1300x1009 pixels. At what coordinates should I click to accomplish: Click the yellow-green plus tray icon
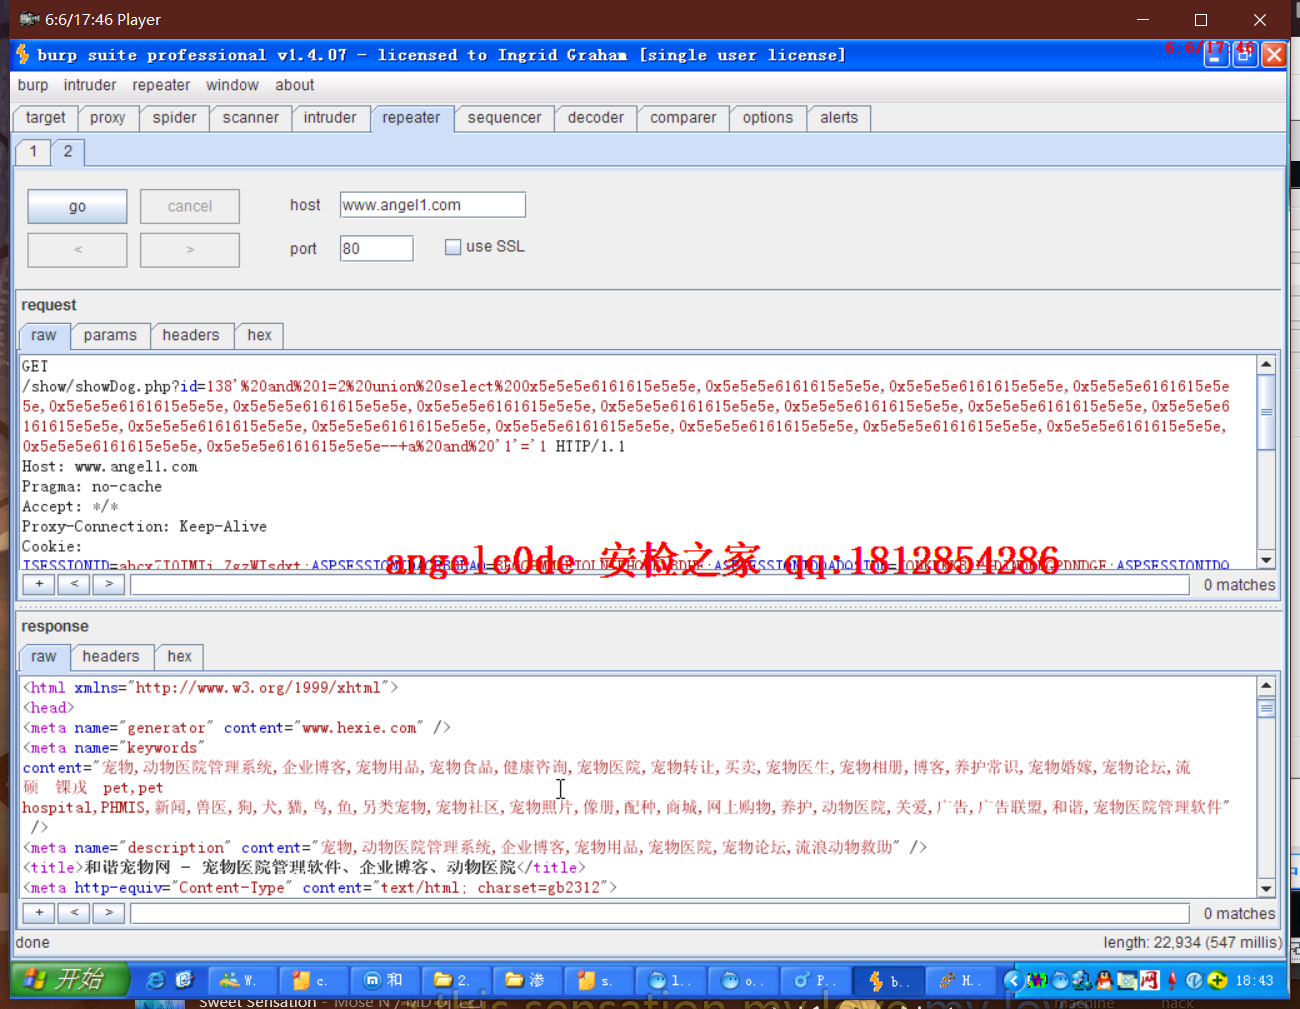[1217, 980]
